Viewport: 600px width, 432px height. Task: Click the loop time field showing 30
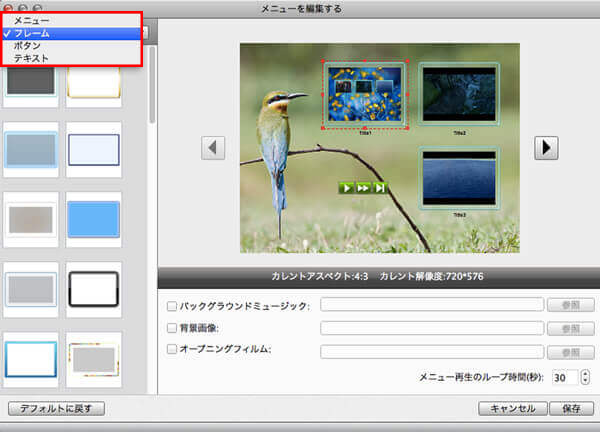[x=565, y=377]
